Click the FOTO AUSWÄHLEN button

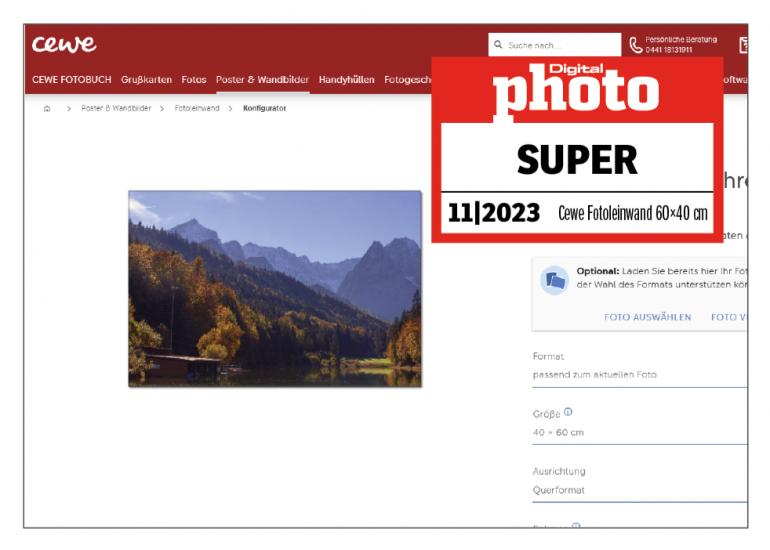coord(647,317)
